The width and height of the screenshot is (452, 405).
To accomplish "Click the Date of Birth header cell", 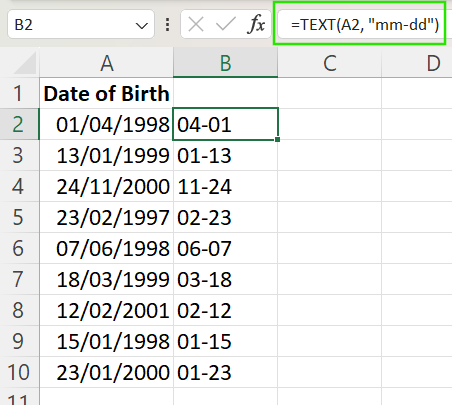I will click(107, 93).
